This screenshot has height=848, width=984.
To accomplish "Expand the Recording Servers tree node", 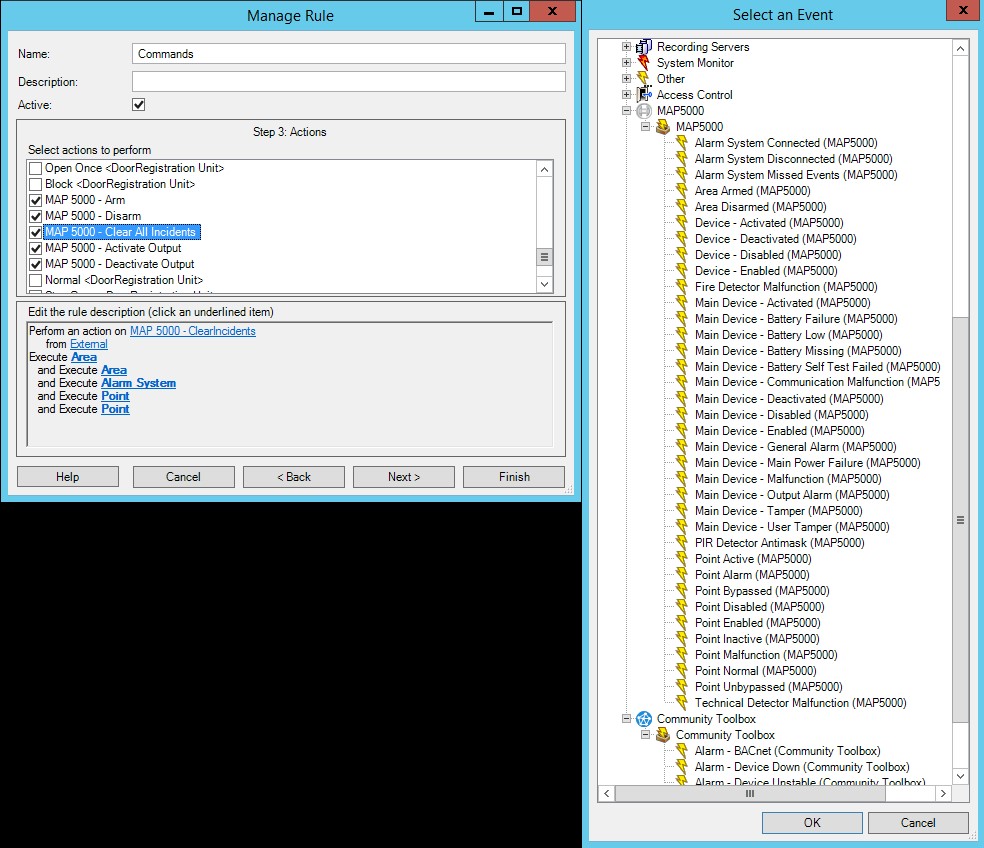I will (x=627, y=47).
